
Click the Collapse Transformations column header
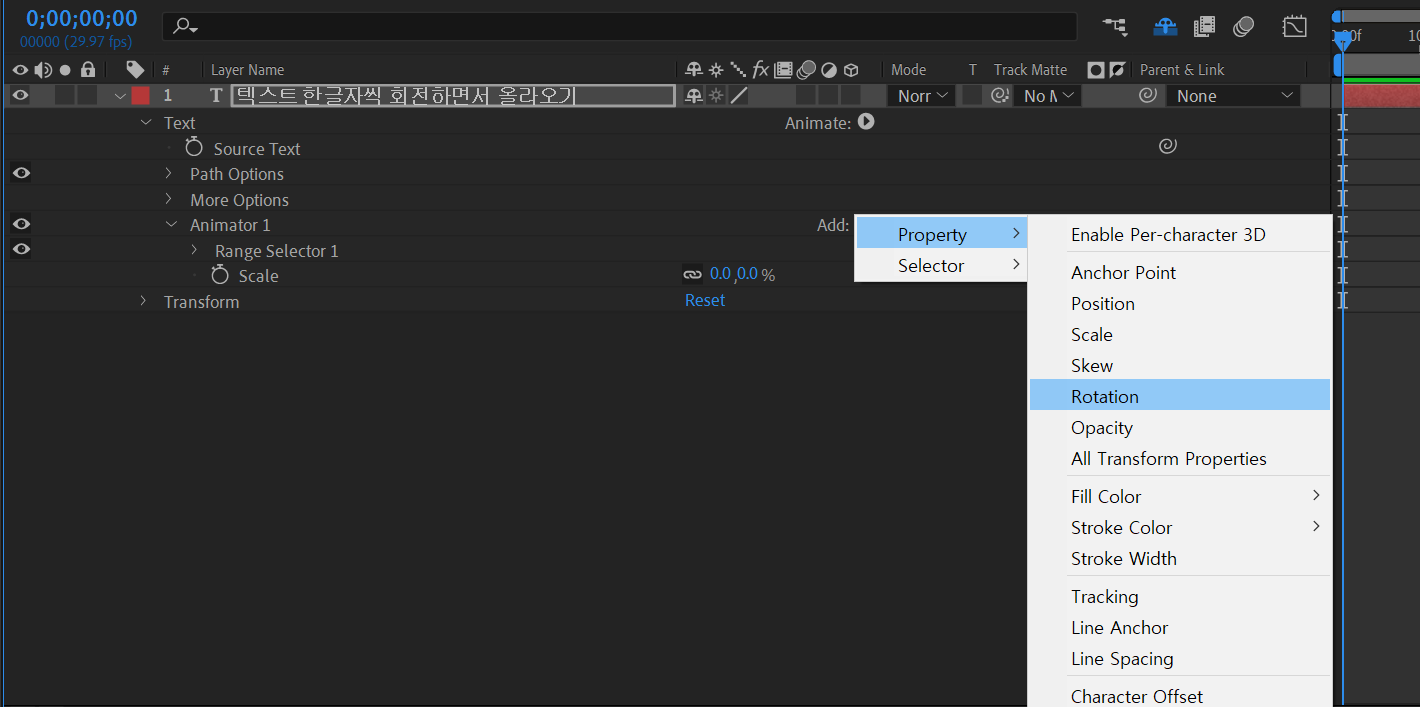tap(716, 70)
